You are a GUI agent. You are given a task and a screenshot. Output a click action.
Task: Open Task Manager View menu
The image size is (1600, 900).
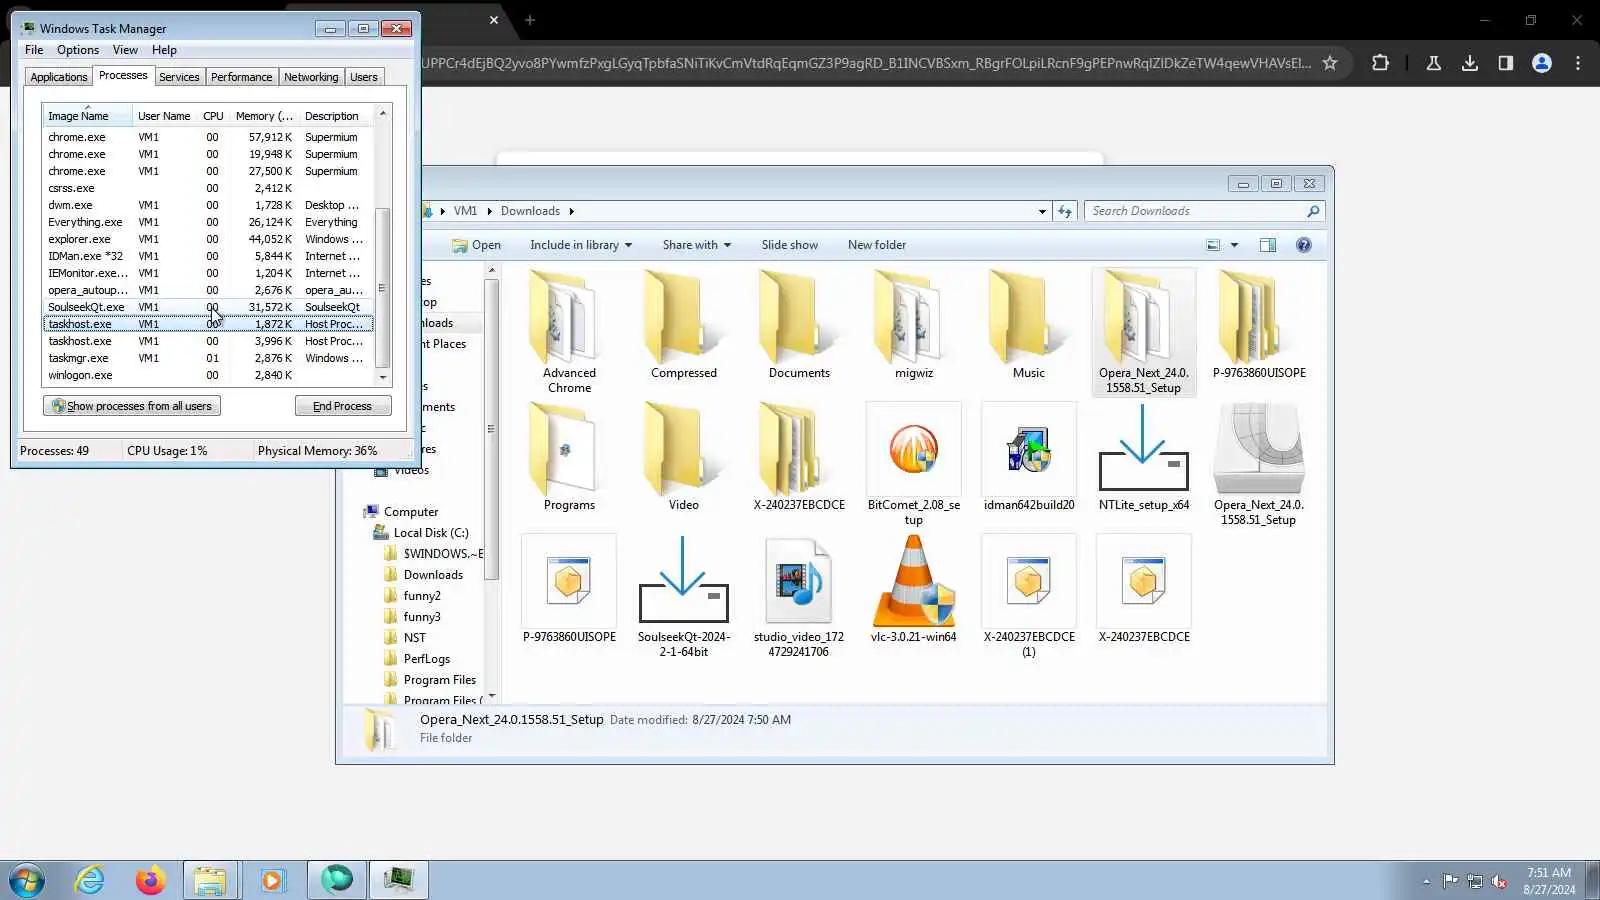pyautogui.click(x=125, y=50)
